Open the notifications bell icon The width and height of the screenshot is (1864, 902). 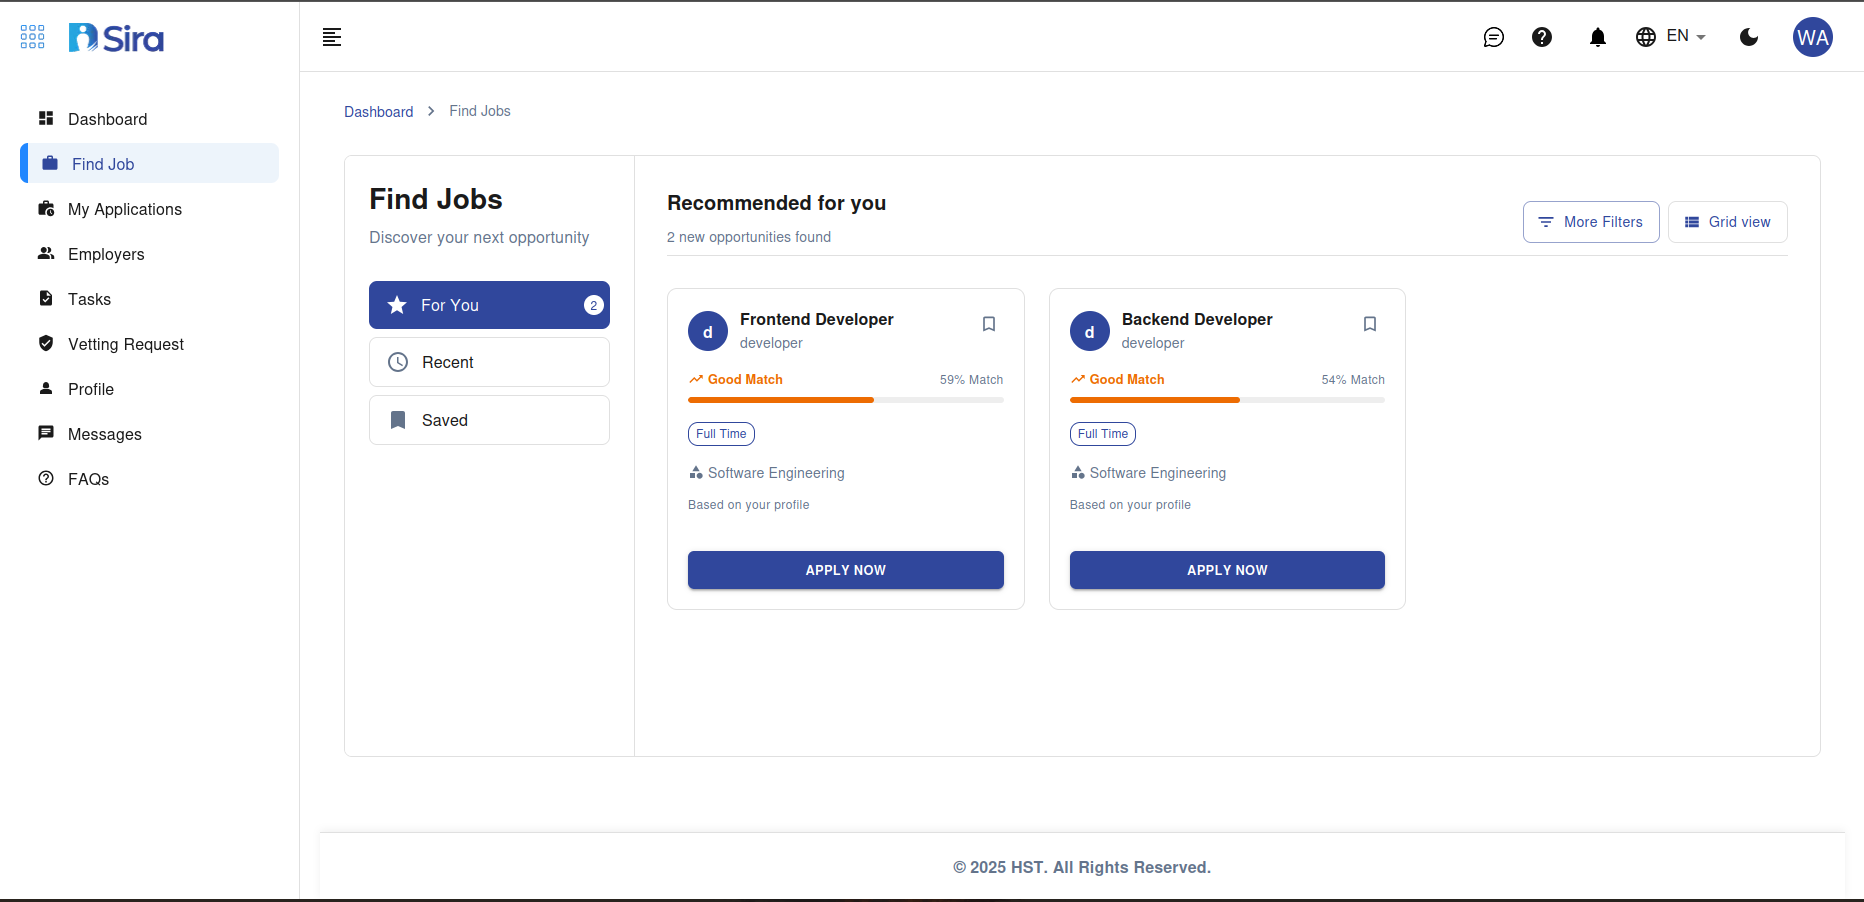(1597, 37)
